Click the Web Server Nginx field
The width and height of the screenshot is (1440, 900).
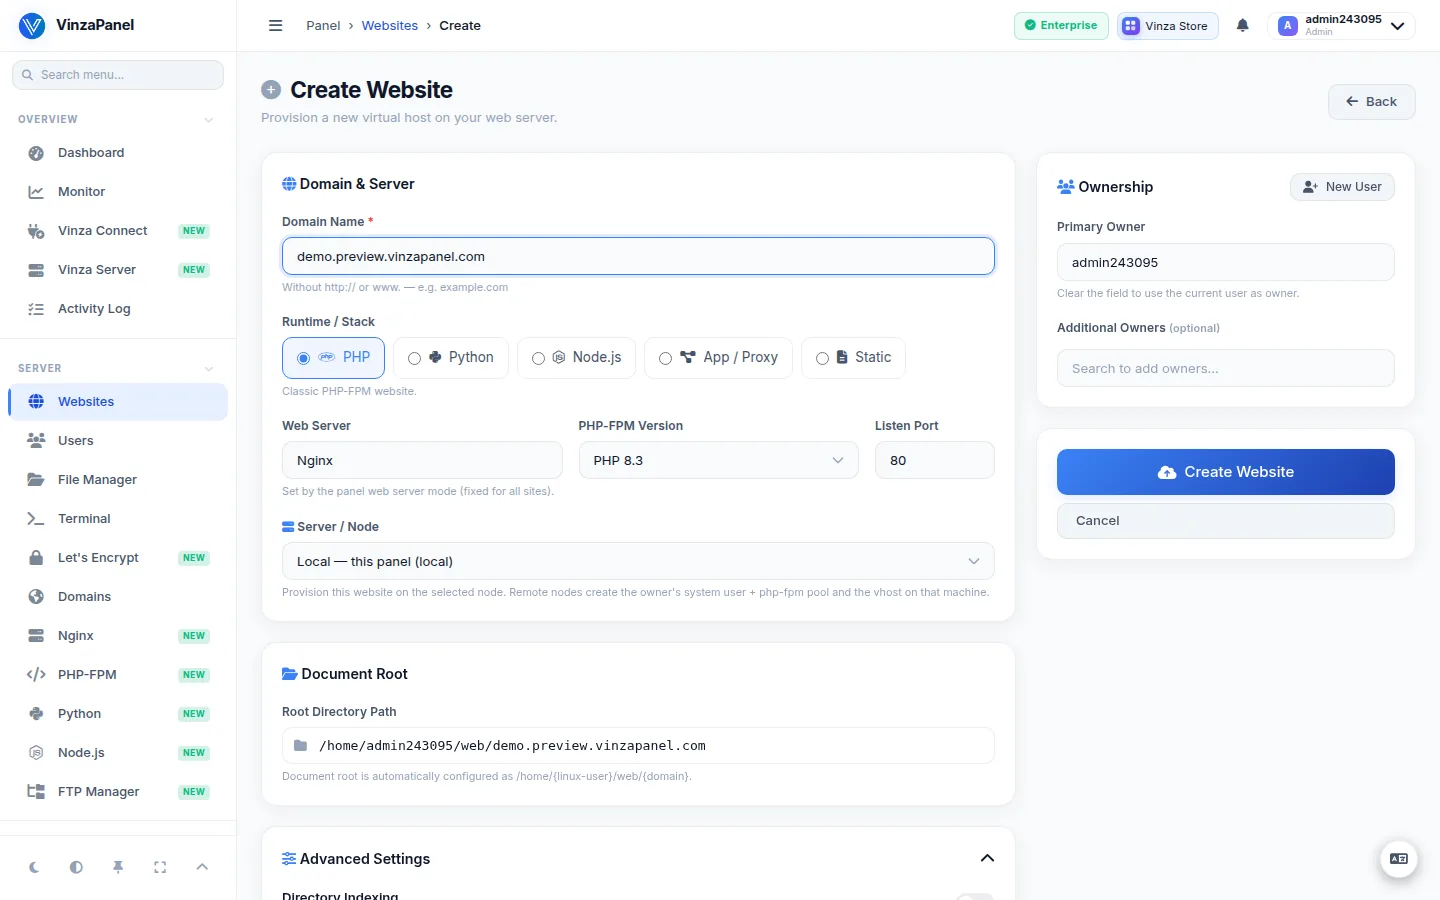click(422, 460)
